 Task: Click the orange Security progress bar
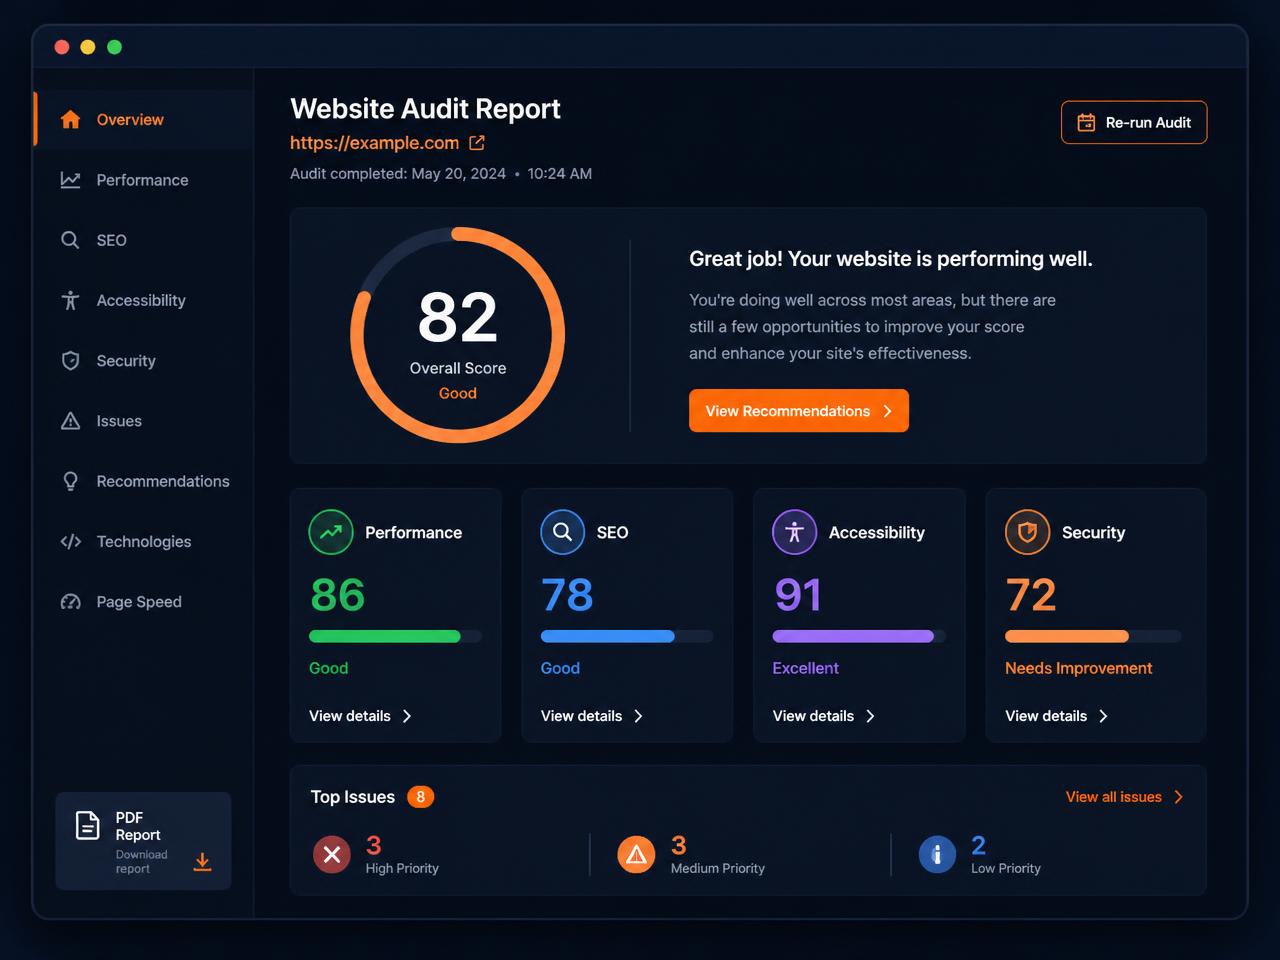(1093, 636)
